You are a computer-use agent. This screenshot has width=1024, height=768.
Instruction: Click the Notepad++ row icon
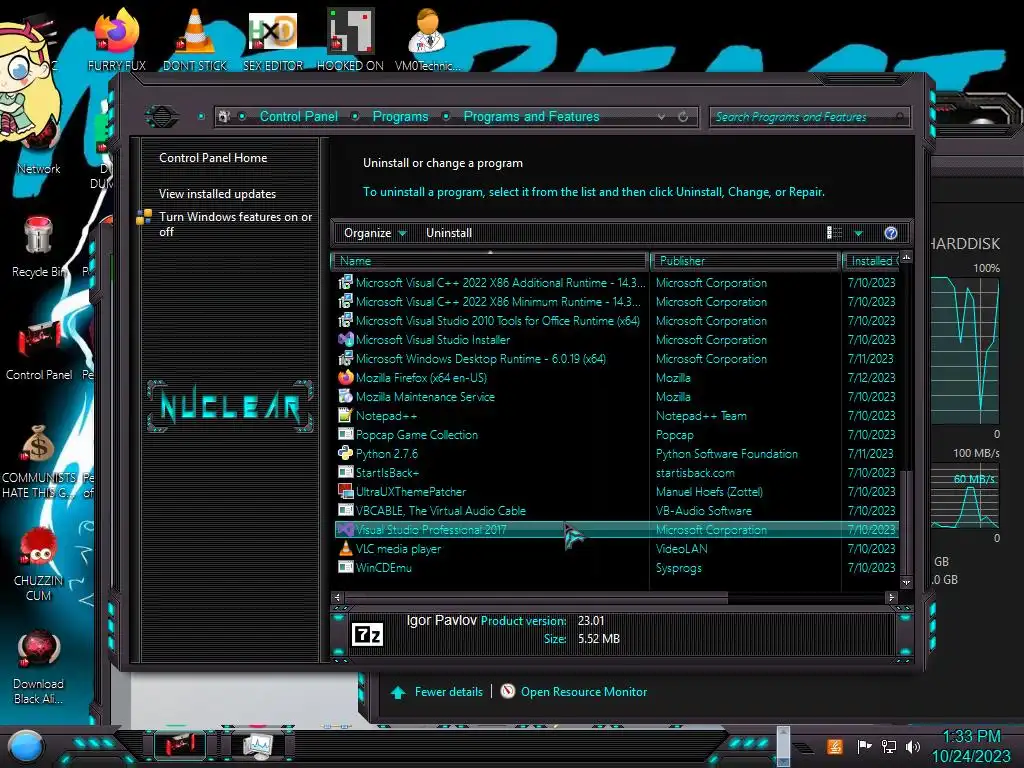[x=345, y=415]
